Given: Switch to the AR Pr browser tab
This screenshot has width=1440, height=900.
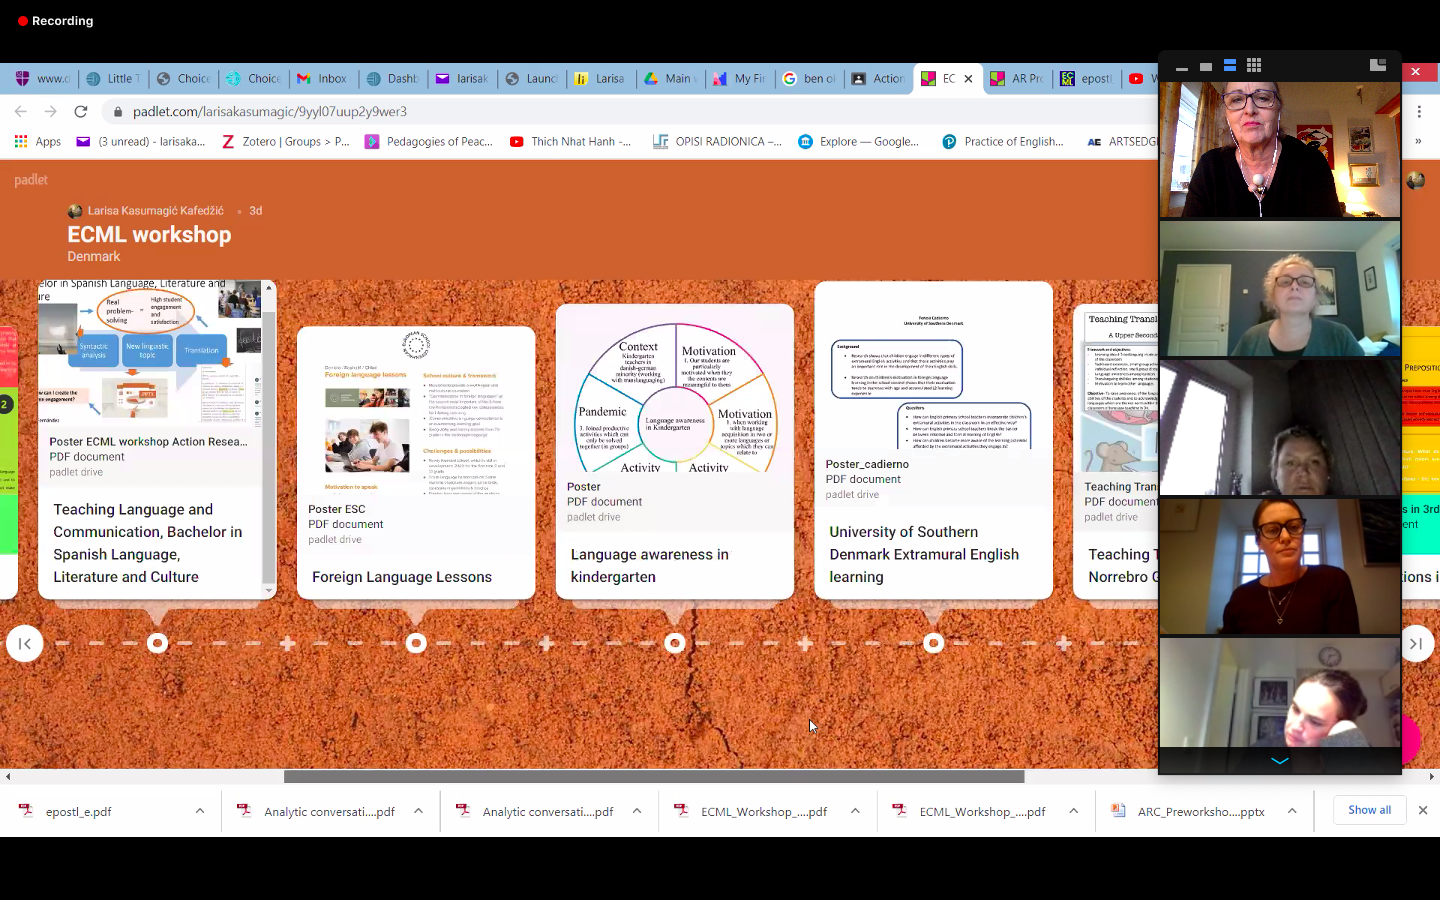Looking at the screenshot, I should point(1017,79).
